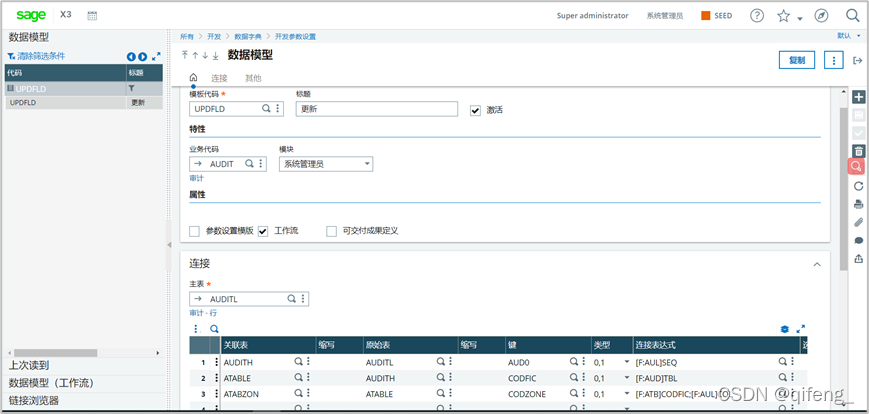Toggle the 激活 checkbox

(475, 110)
